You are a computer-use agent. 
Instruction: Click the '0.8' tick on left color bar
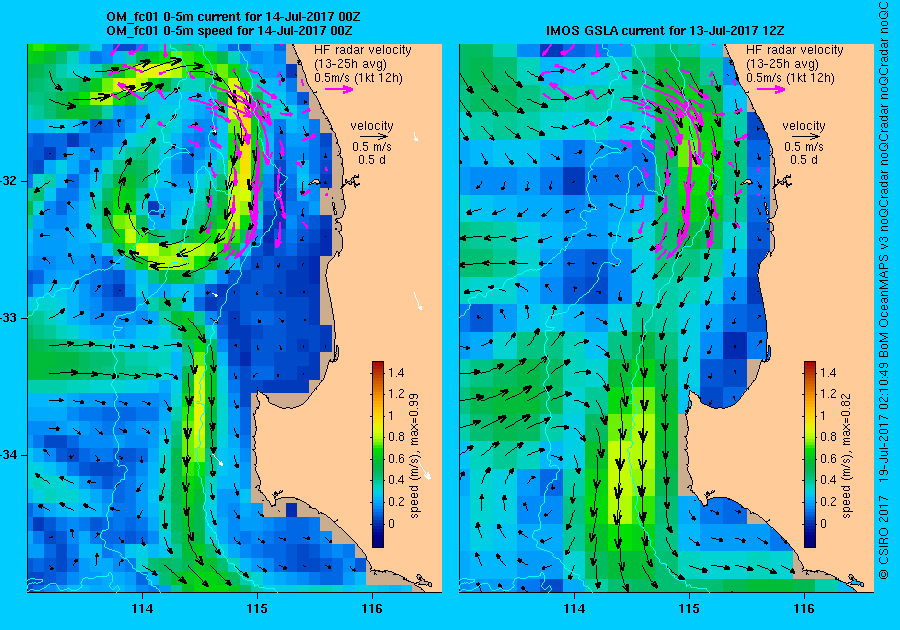pos(396,437)
